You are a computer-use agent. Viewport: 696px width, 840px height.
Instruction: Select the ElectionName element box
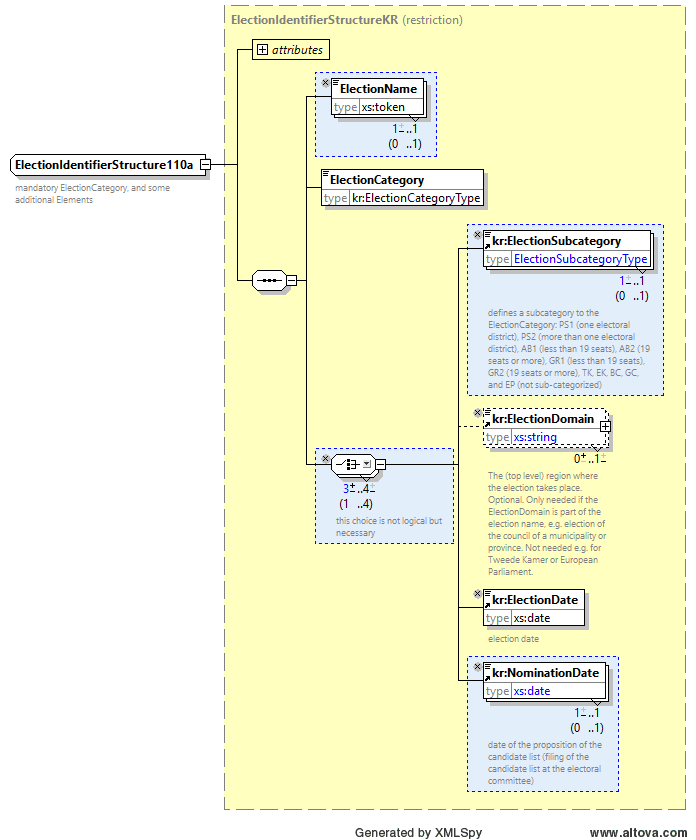tap(378, 98)
